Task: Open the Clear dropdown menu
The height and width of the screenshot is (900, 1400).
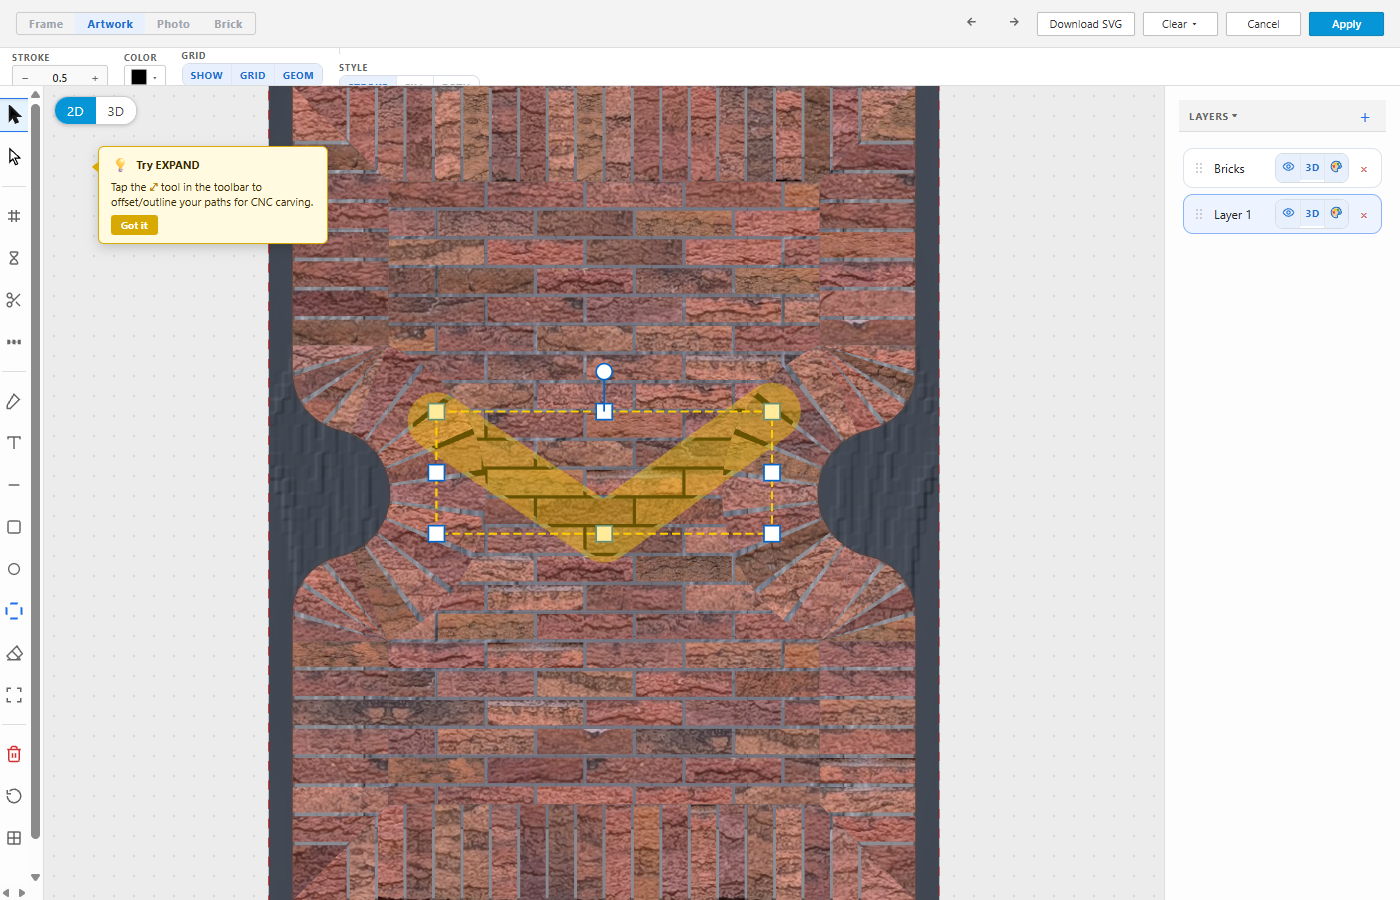Action: [1180, 24]
